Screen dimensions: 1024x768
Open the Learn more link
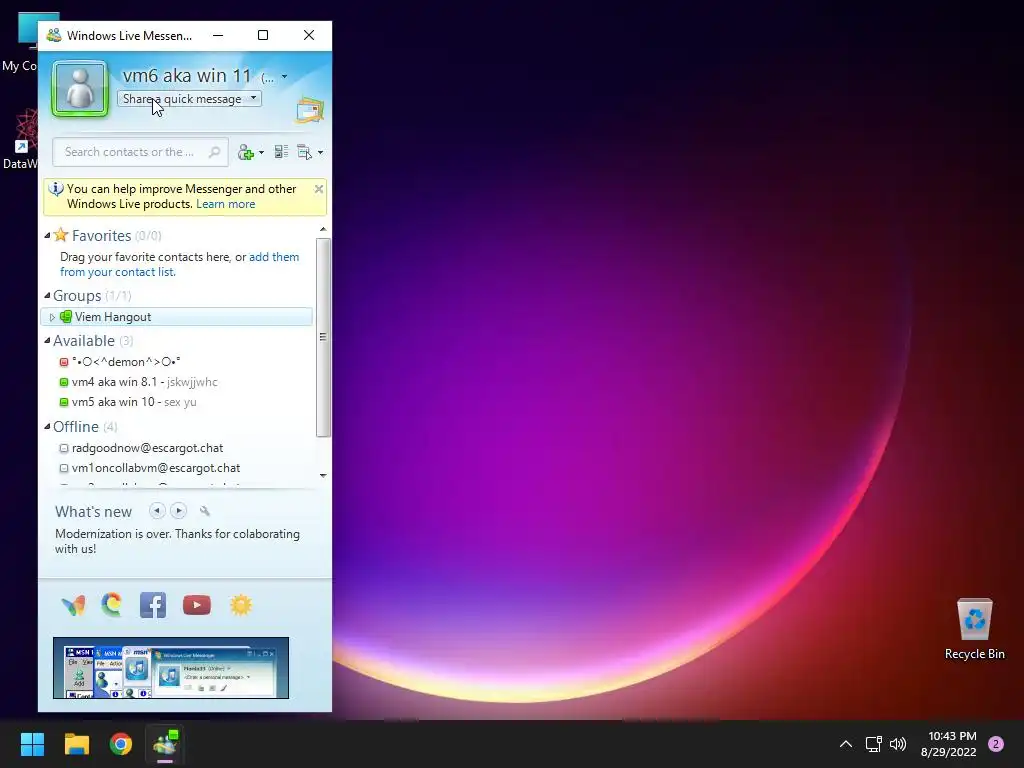click(x=225, y=204)
